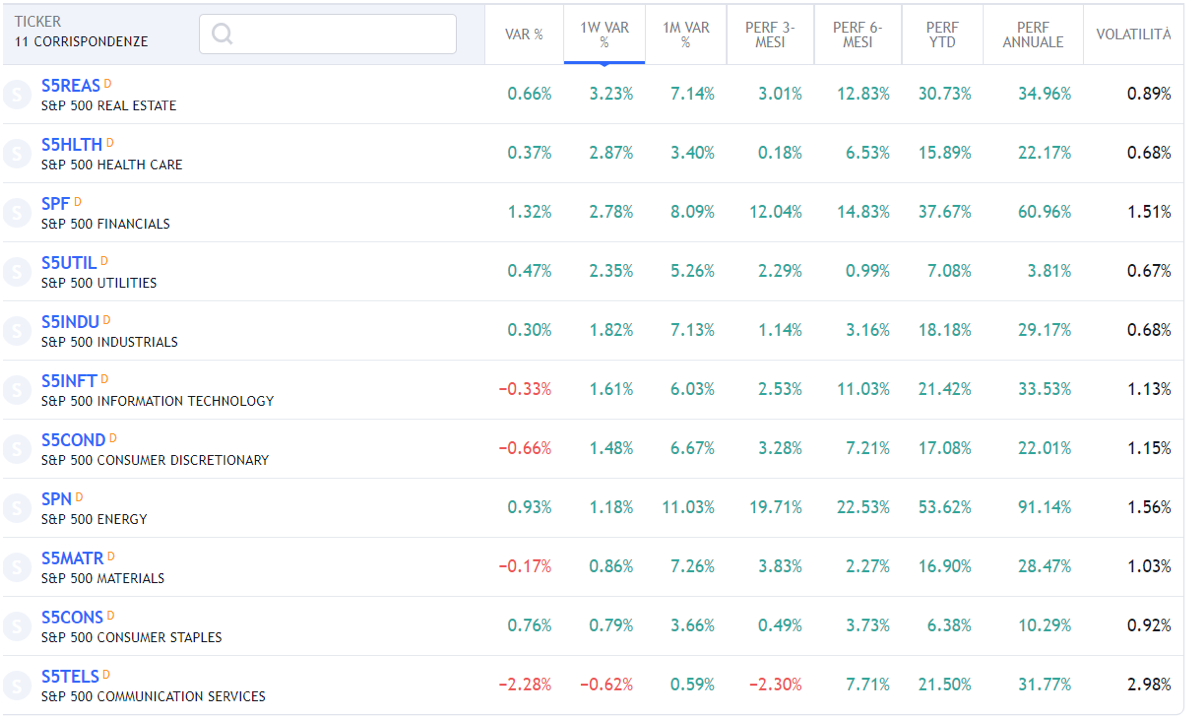Sort by 1M VAR % column header
The width and height of the screenshot is (1190, 718).
685,34
